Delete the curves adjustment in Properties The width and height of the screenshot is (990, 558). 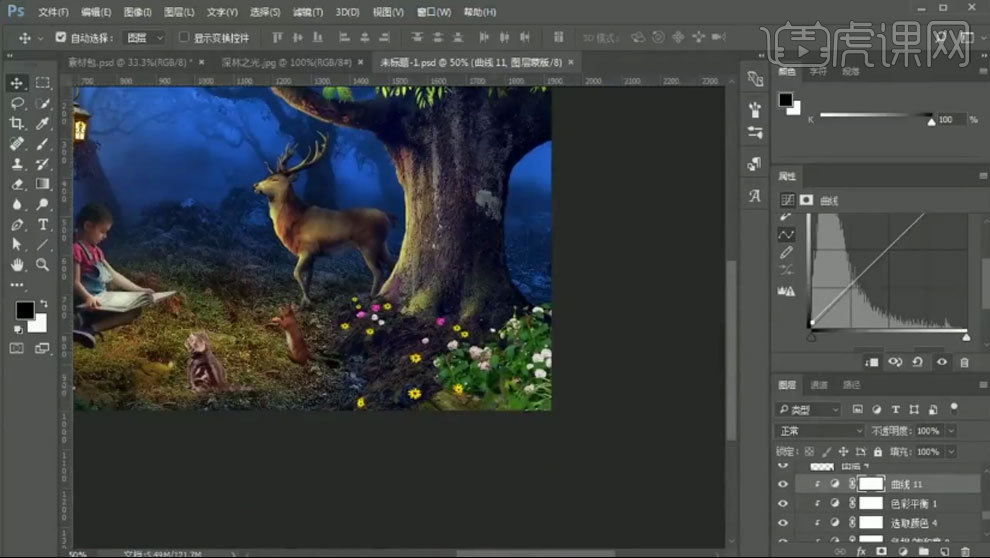[x=964, y=362]
